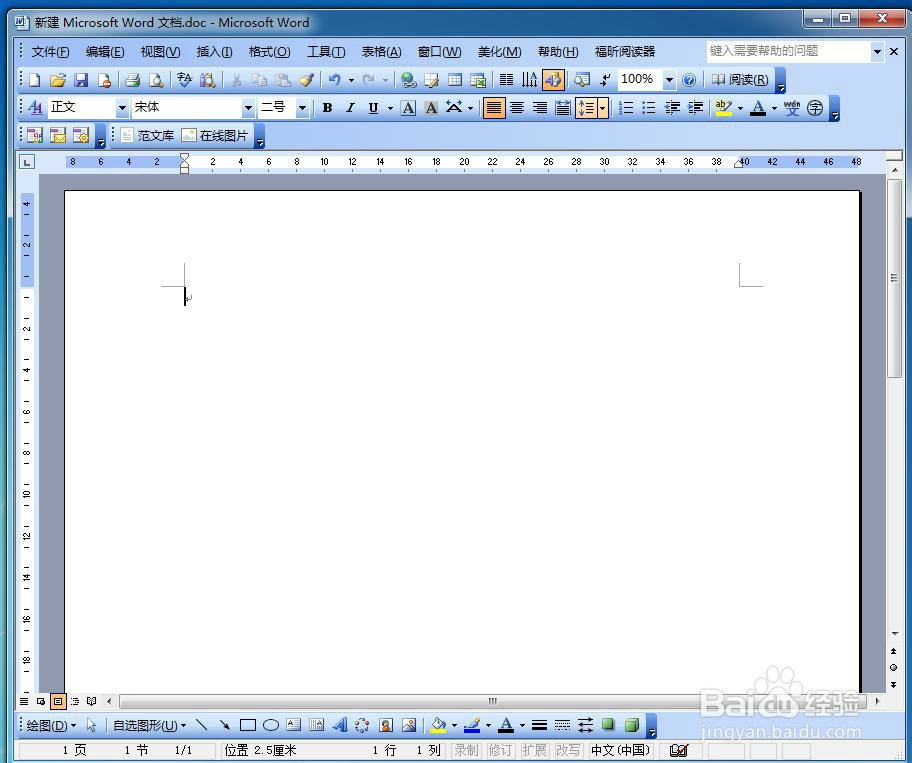Type a question in help box
The image size is (912, 763).
tap(788, 52)
